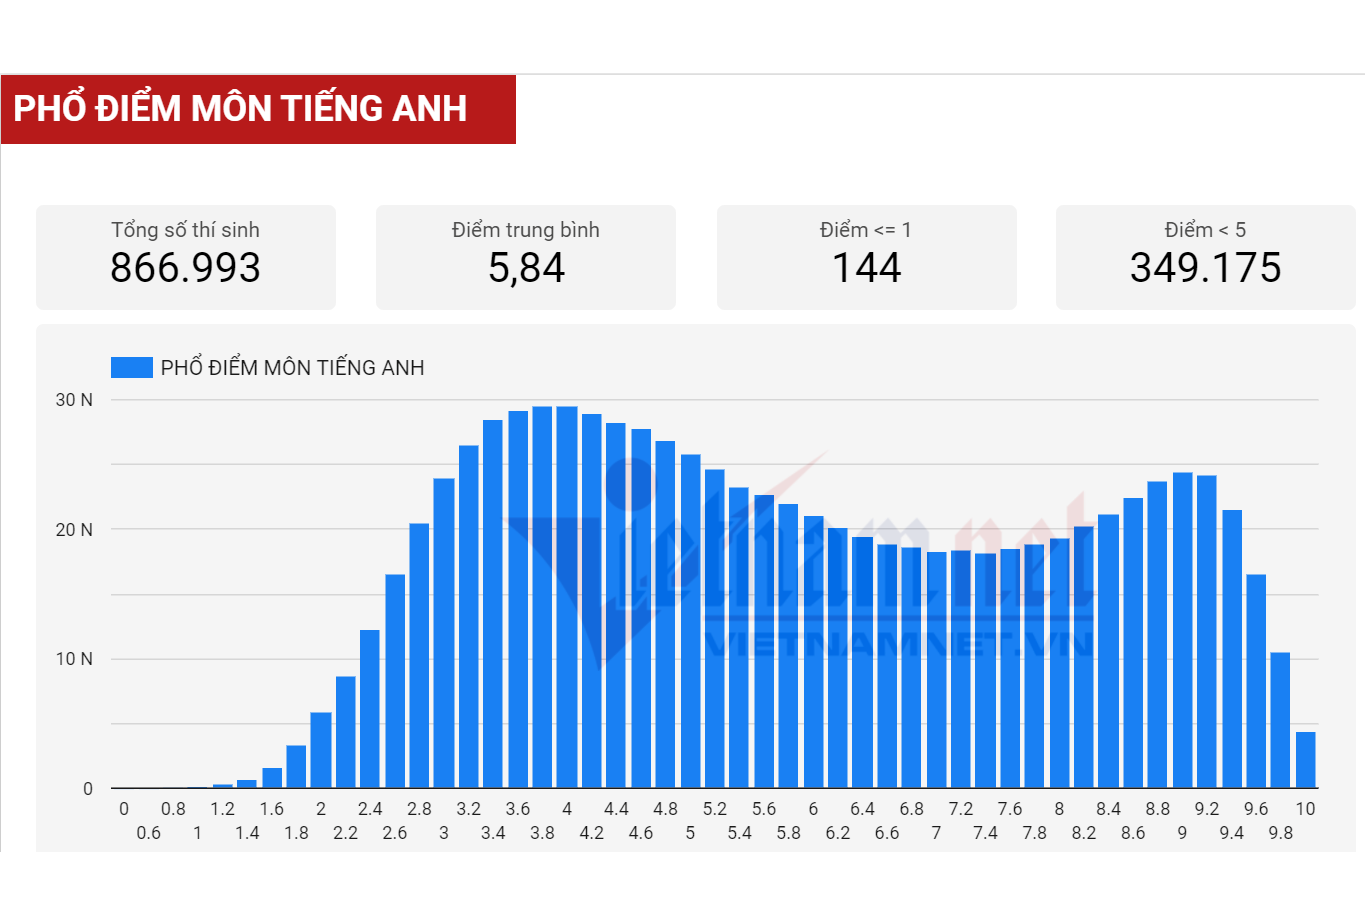Click the chart bar for score 10
The height and width of the screenshot is (910, 1365).
click(1305, 760)
